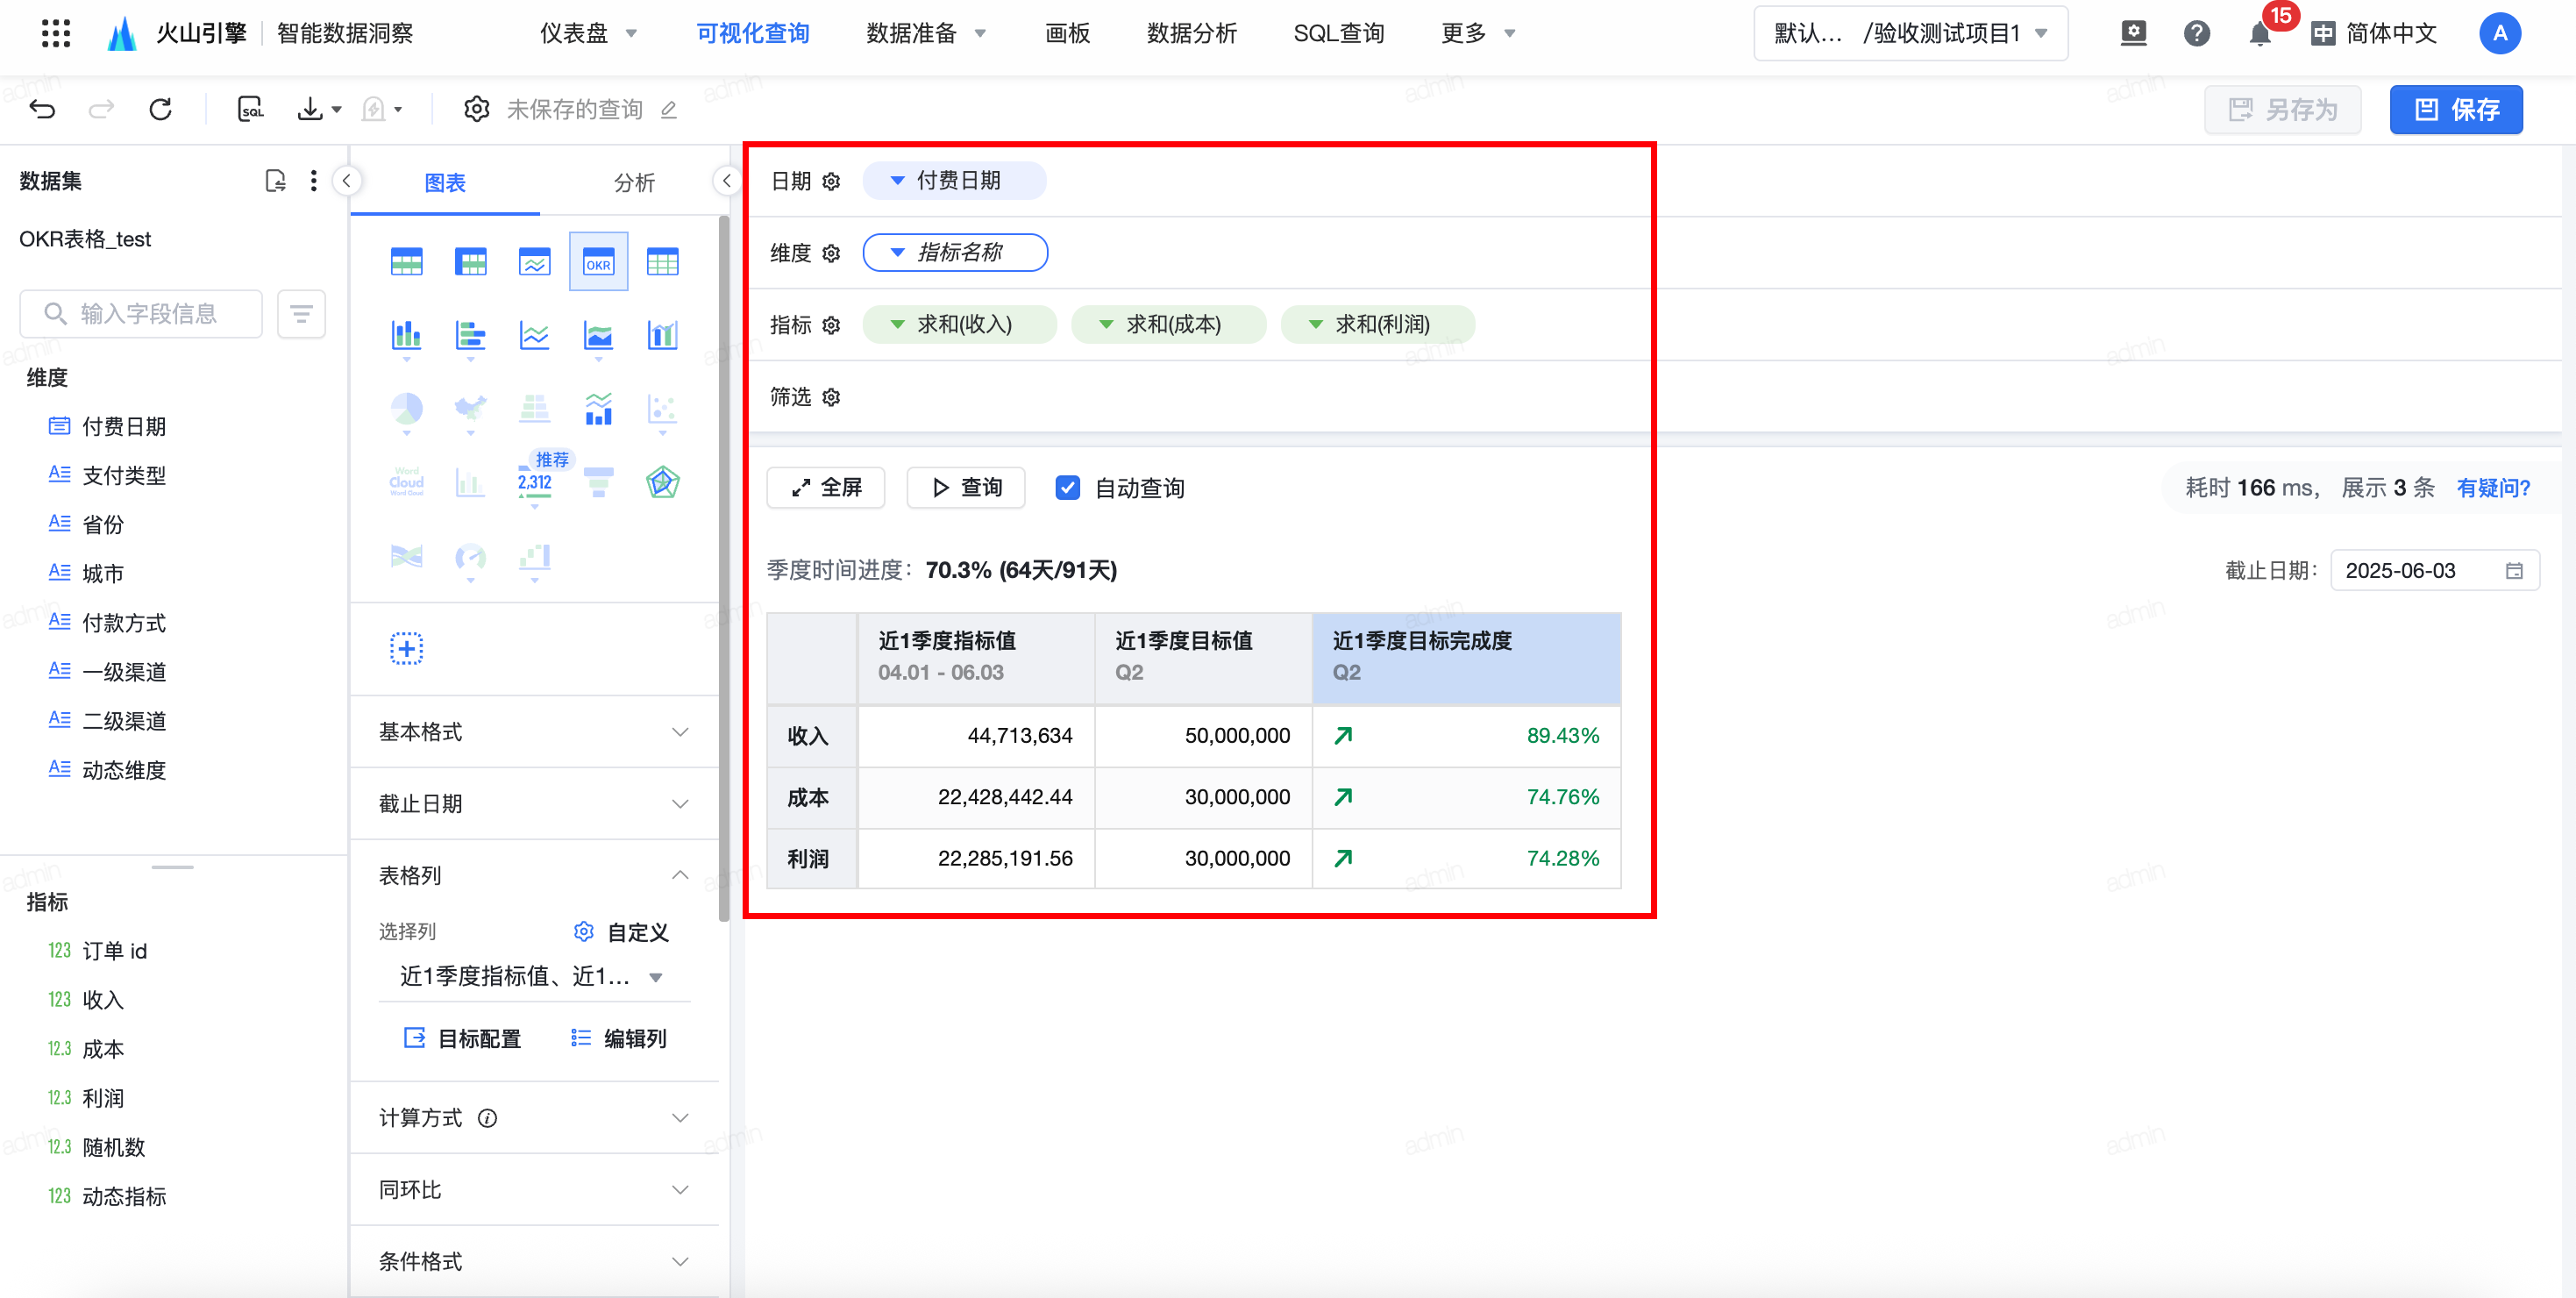Choose the horizontal bar chart icon
This screenshot has height=1298, width=2576.
pos(470,335)
